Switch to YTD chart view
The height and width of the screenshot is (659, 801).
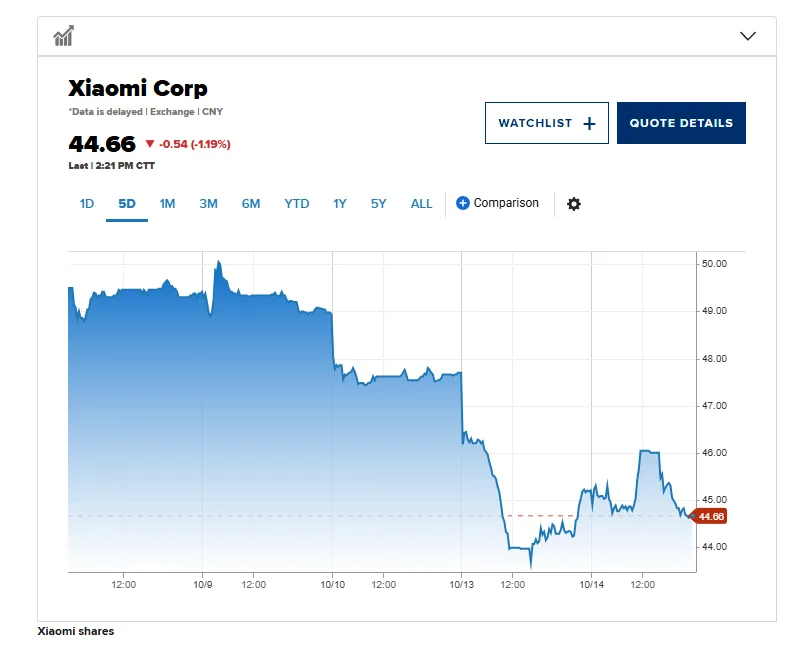296,204
